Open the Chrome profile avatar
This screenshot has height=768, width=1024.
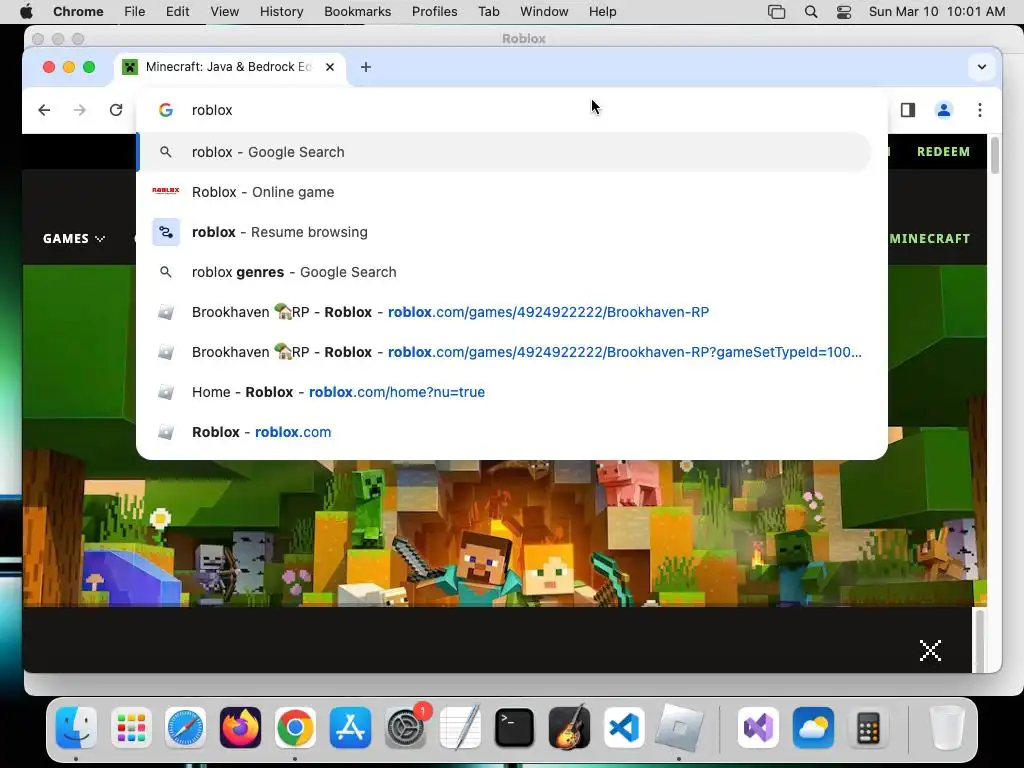944,110
